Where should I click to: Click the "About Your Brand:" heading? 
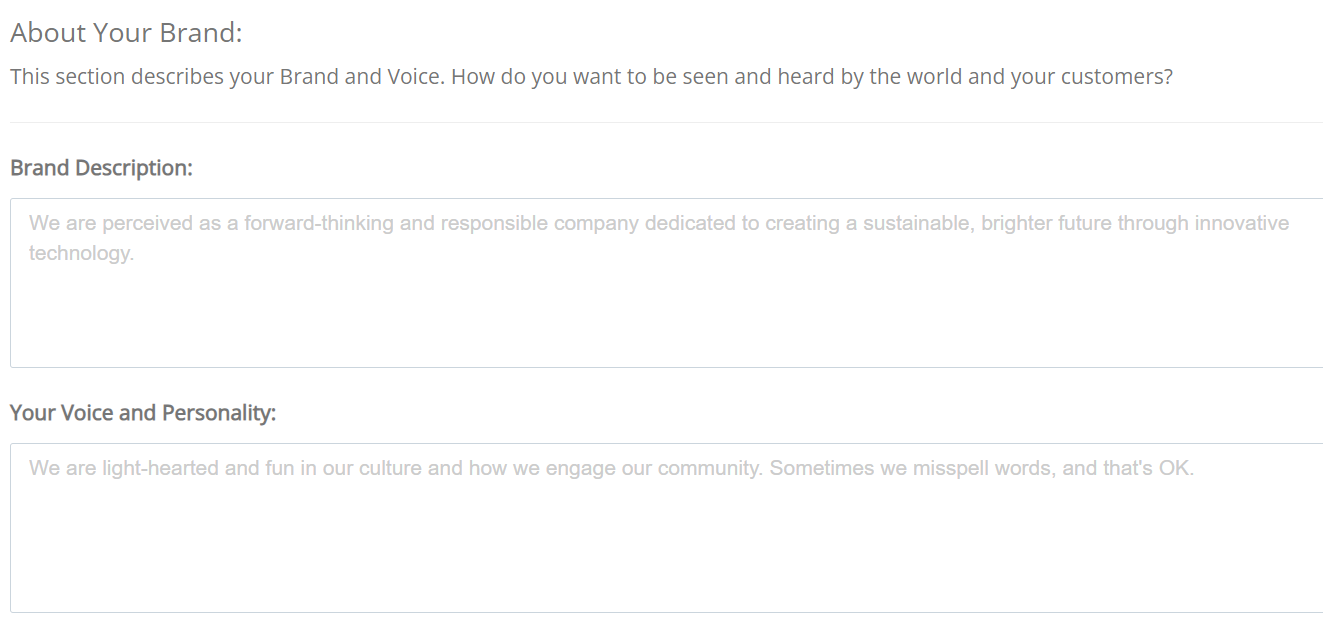coord(126,33)
